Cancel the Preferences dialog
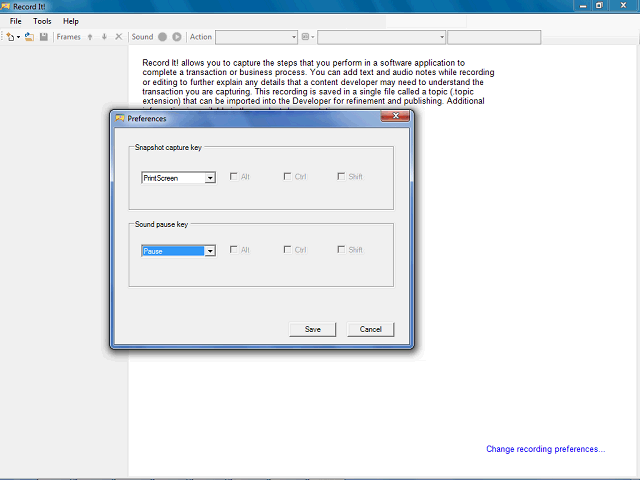This screenshot has width=640, height=480. (371, 329)
